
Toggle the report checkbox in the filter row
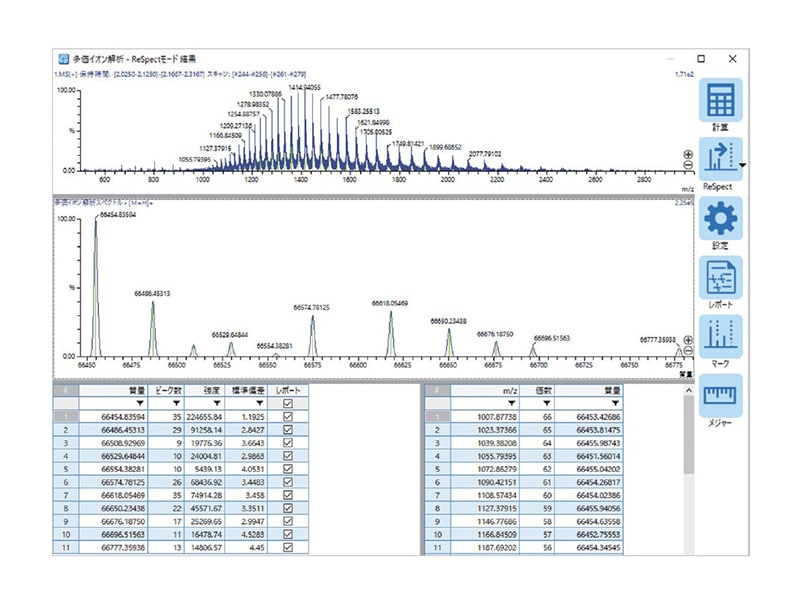coord(288,404)
